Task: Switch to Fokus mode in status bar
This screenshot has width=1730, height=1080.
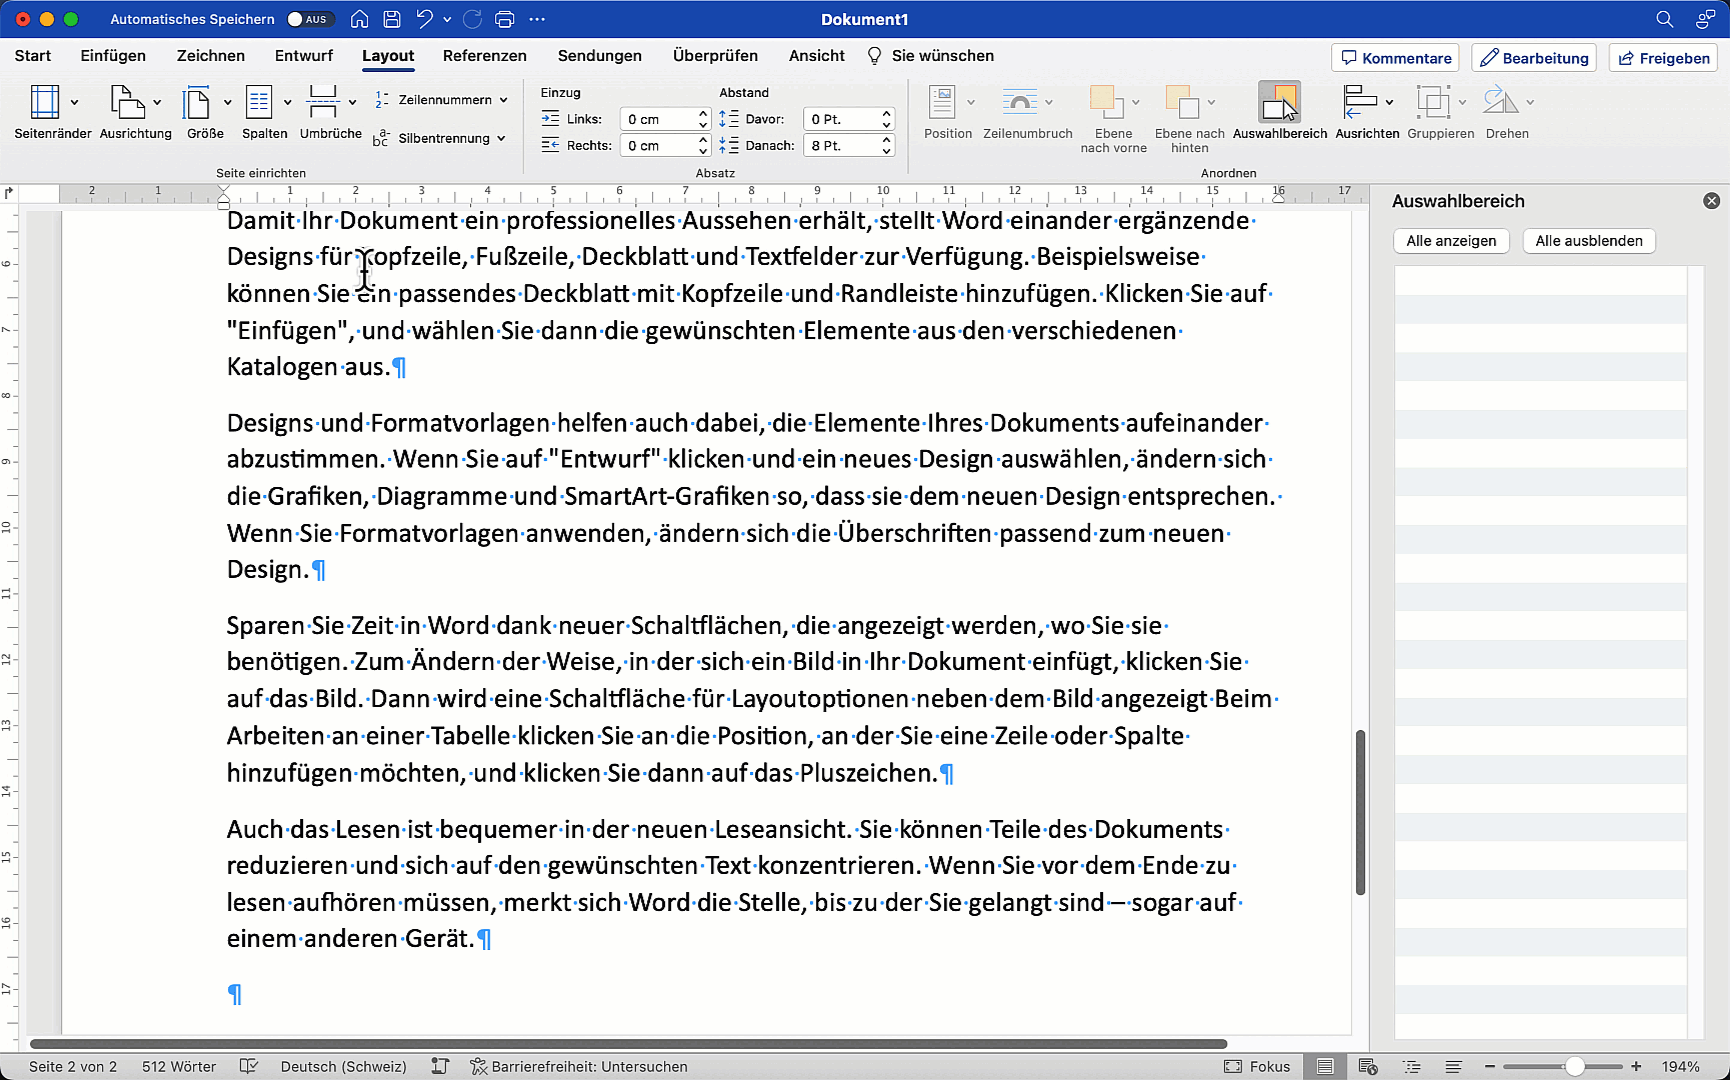Action: [1257, 1066]
